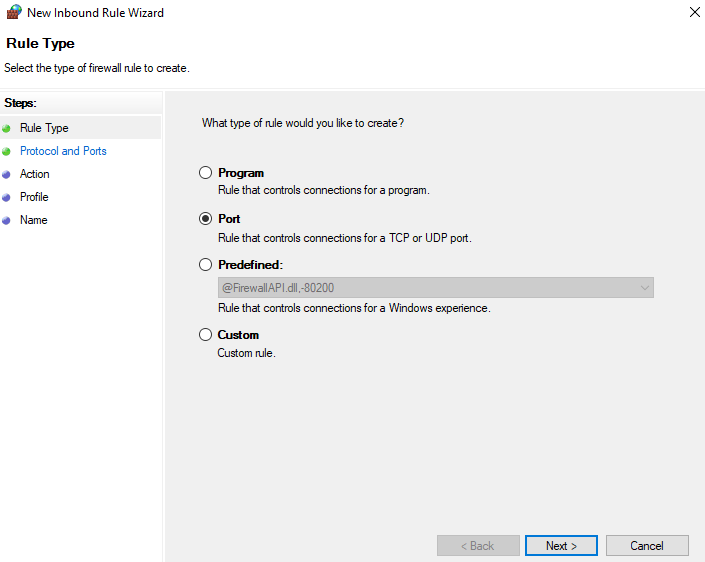Click the blue bullet beside Profile step

6,197
